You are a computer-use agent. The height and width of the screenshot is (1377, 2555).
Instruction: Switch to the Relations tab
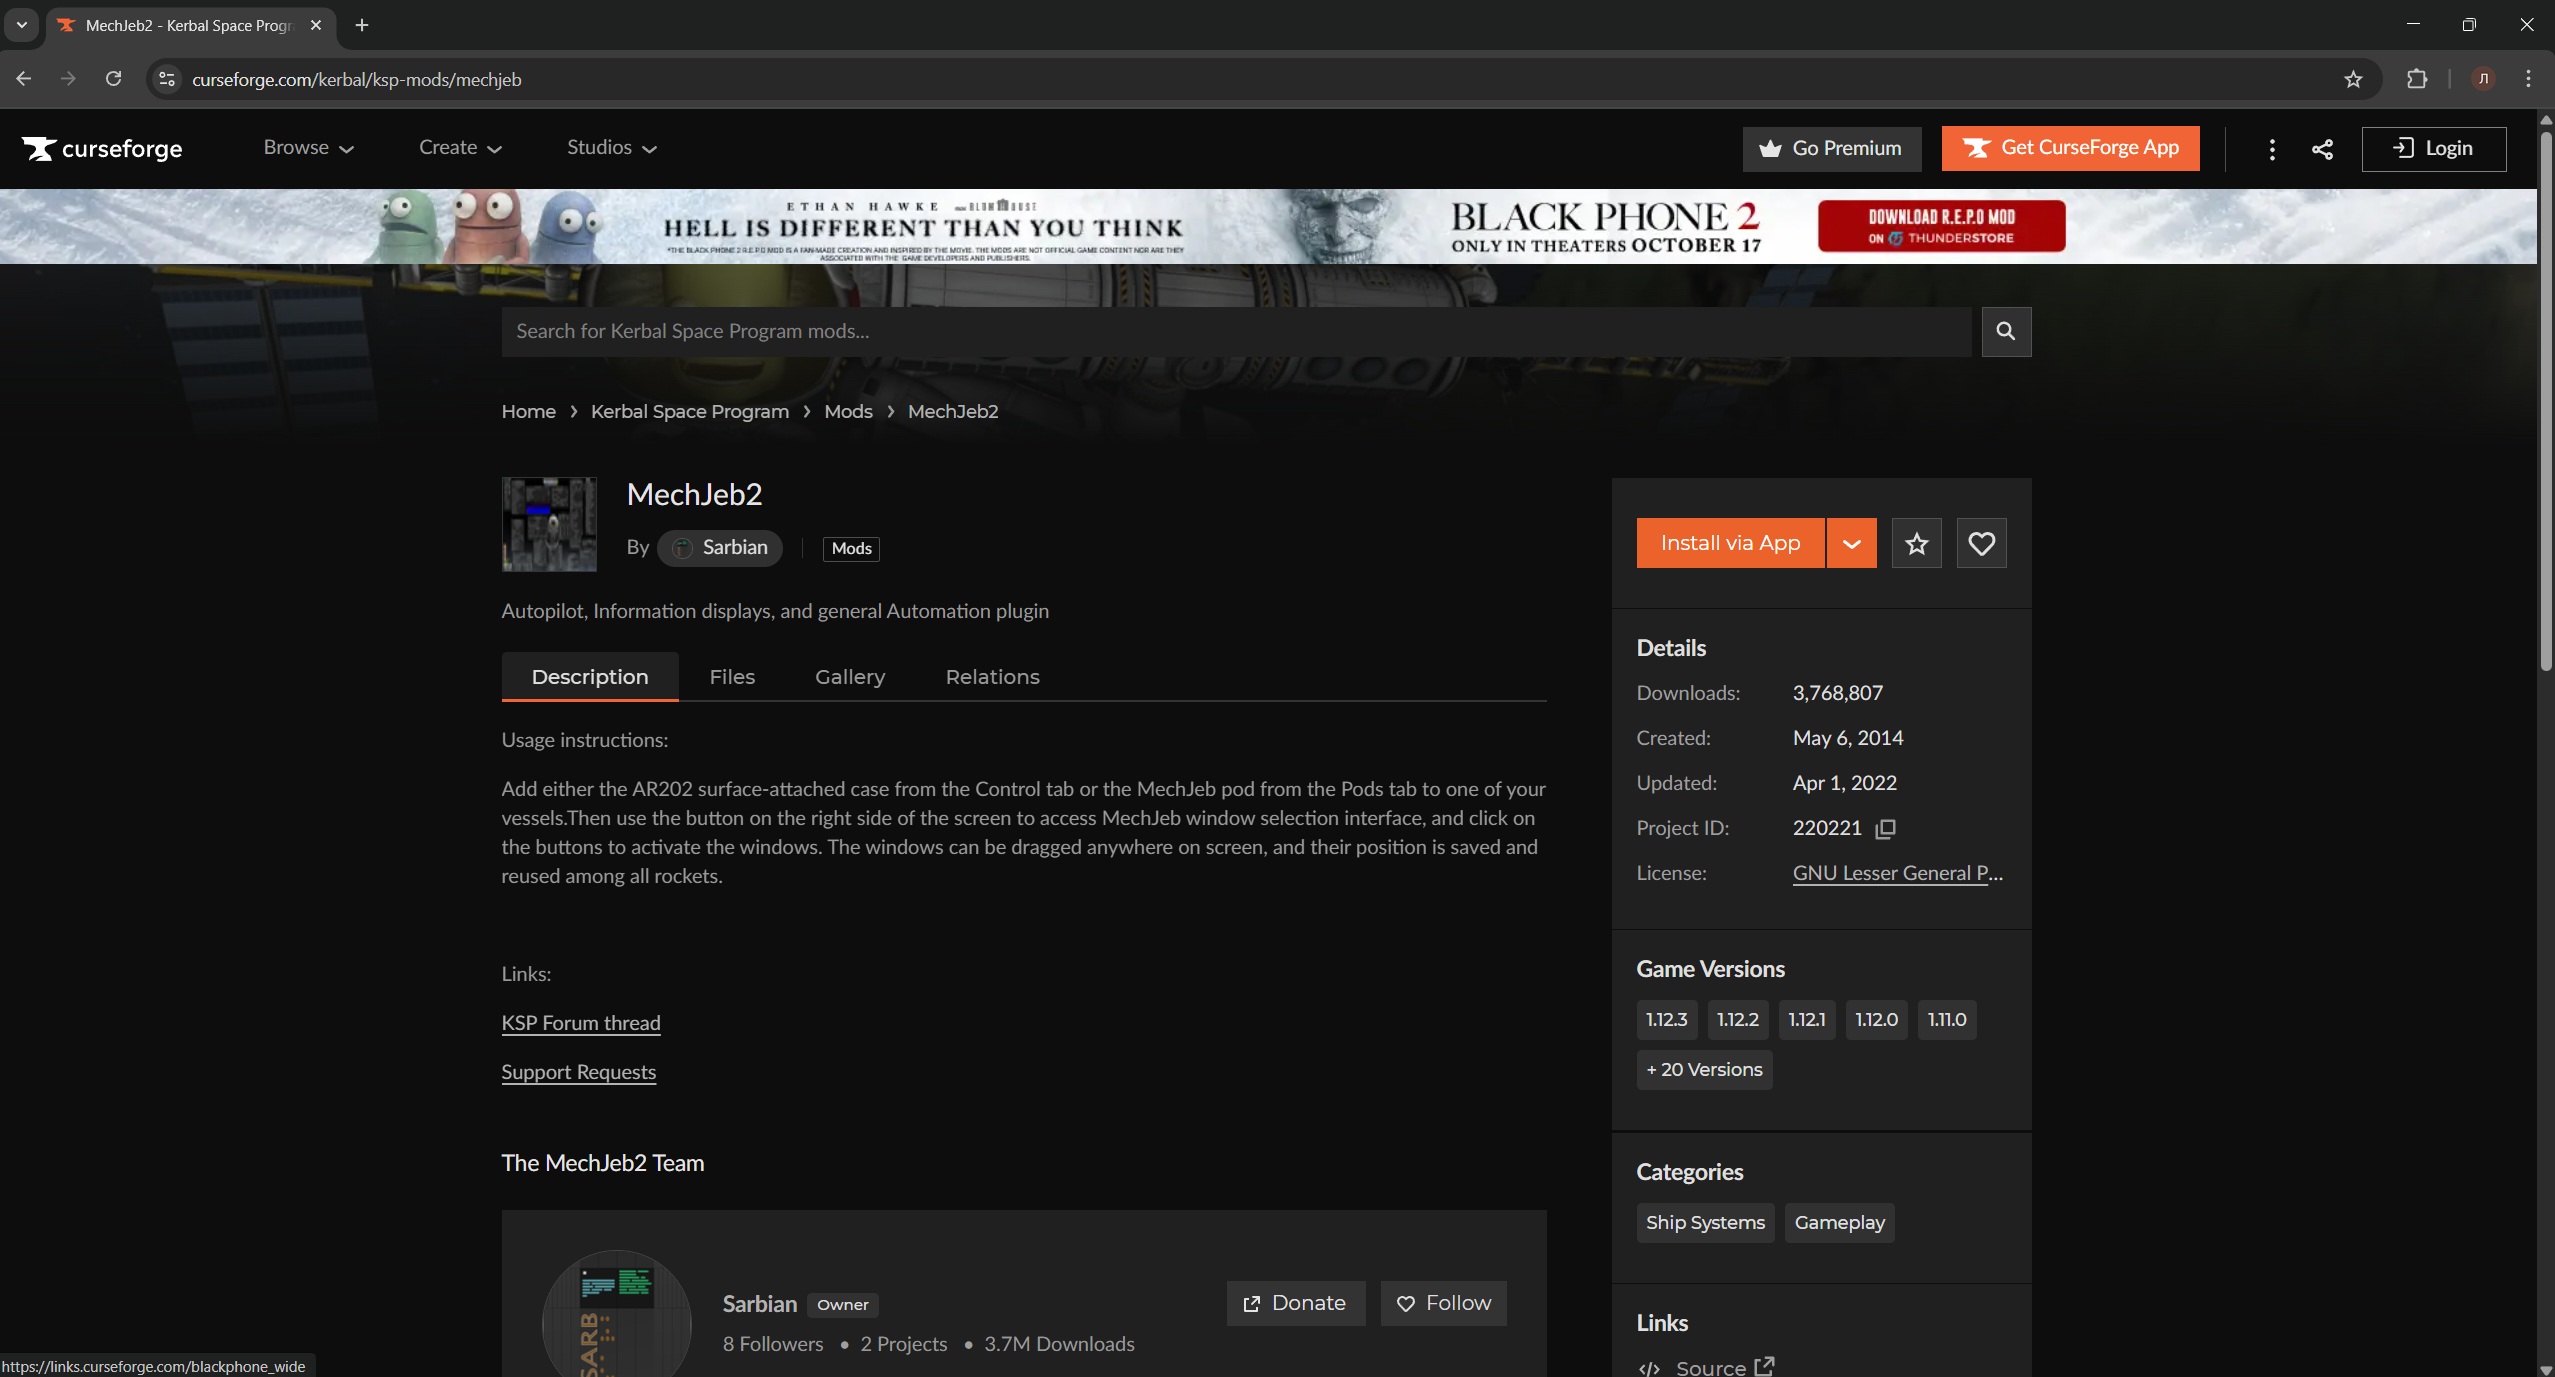992,677
